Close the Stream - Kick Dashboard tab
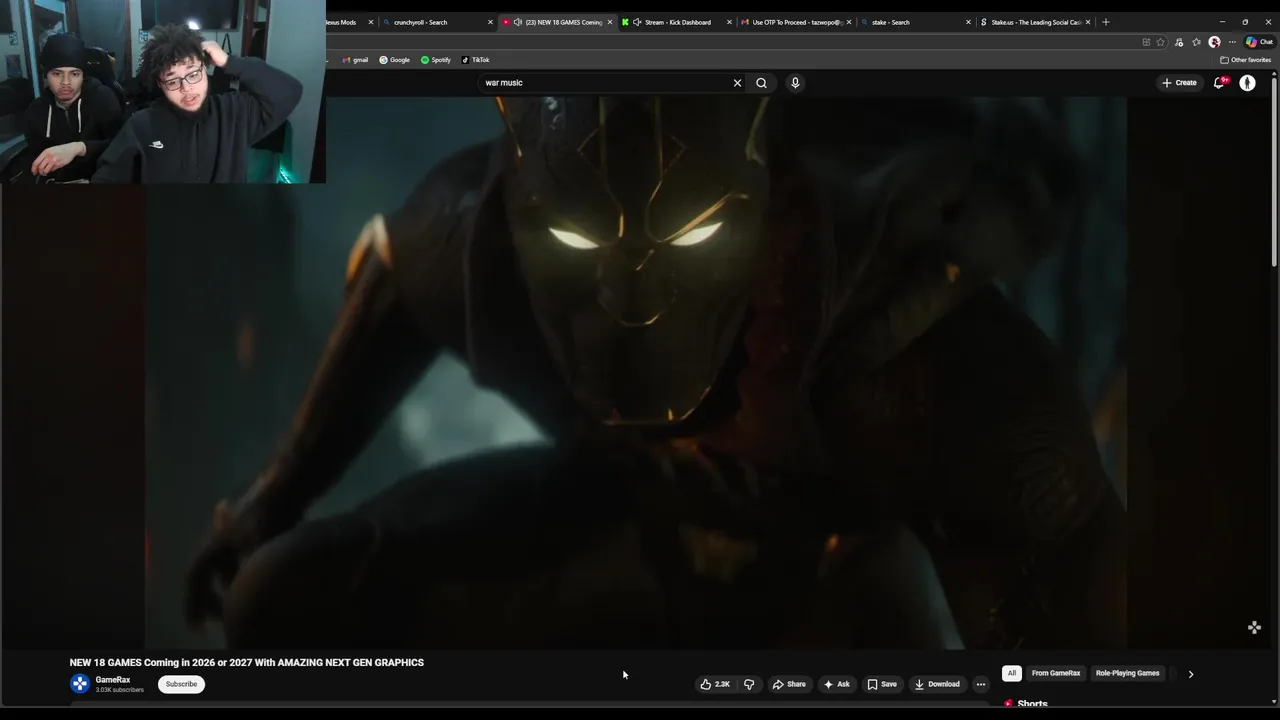The image size is (1280, 720). (729, 22)
